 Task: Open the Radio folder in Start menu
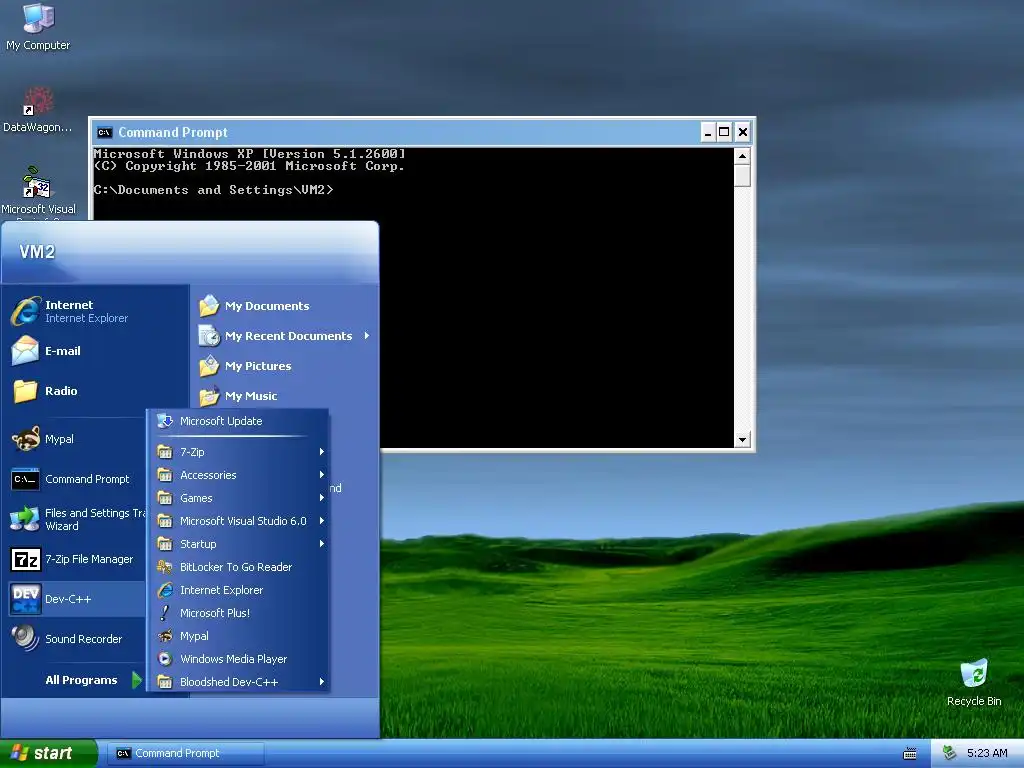pyautogui.click(x=97, y=391)
